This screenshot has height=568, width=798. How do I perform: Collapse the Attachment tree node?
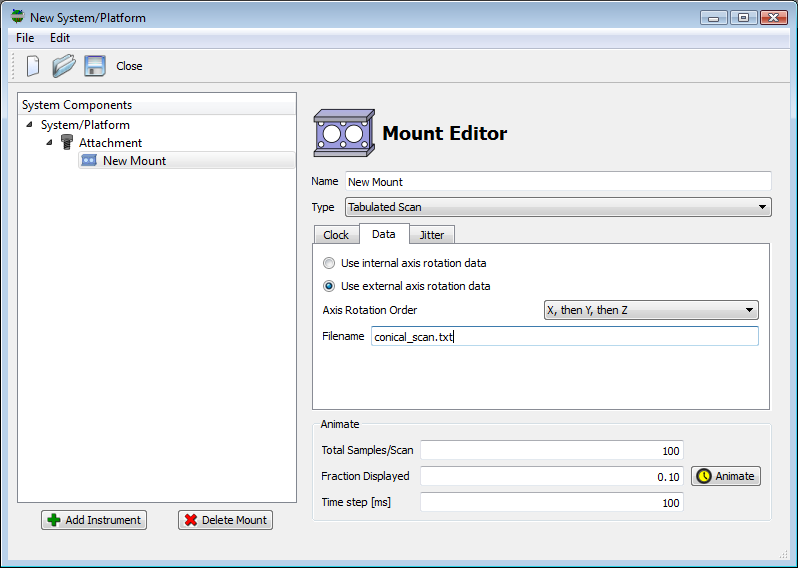pos(49,143)
